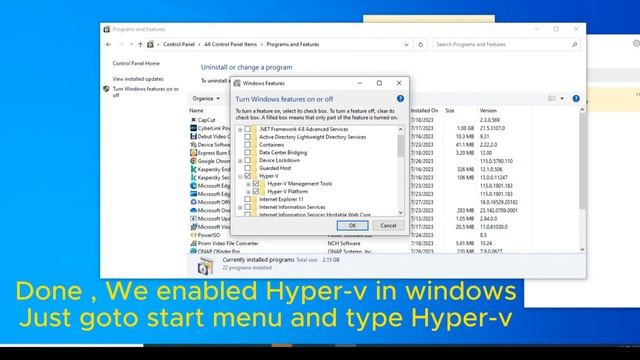Check the Internet Explorer 11 checkbox

click(247, 199)
